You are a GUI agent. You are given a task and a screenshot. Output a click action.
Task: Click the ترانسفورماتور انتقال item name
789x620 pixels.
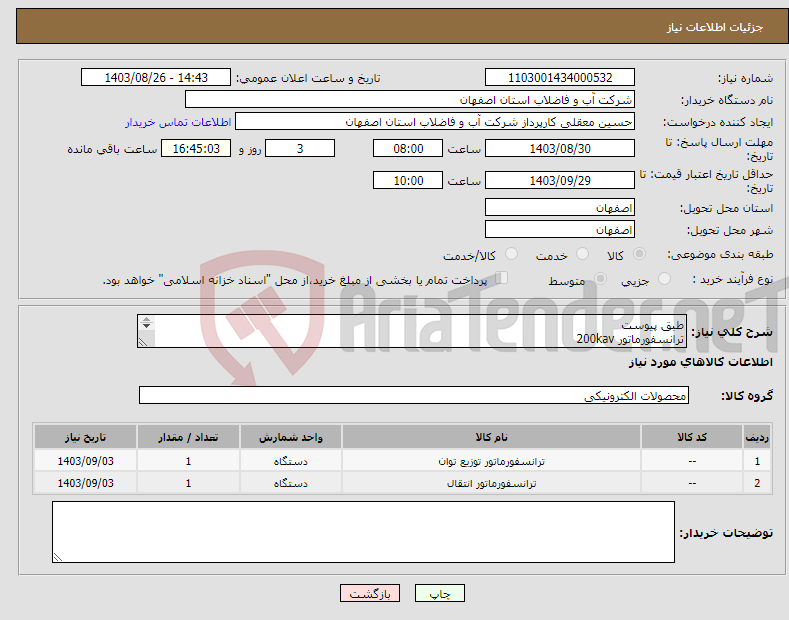492,484
